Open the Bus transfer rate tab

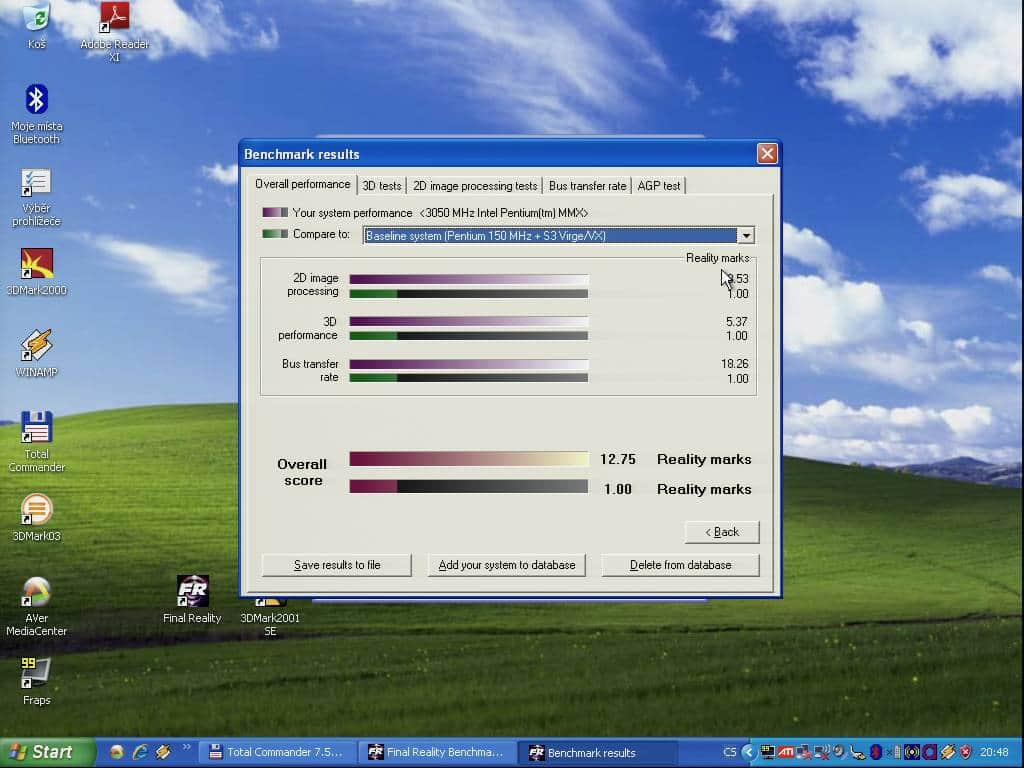[x=587, y=186]
